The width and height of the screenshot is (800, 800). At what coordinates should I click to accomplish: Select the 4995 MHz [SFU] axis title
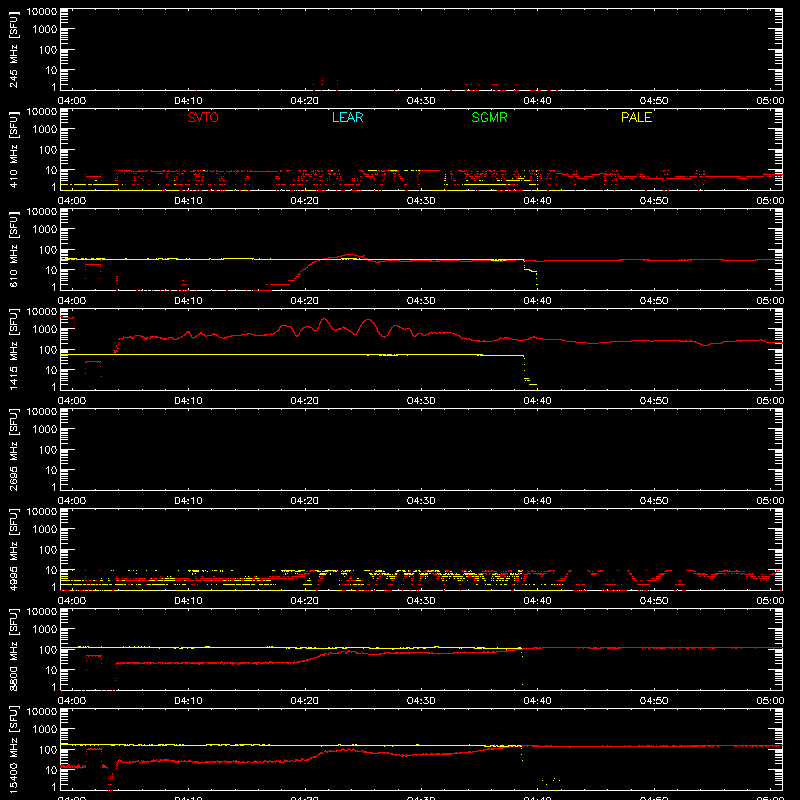click(x=13, y=549)
